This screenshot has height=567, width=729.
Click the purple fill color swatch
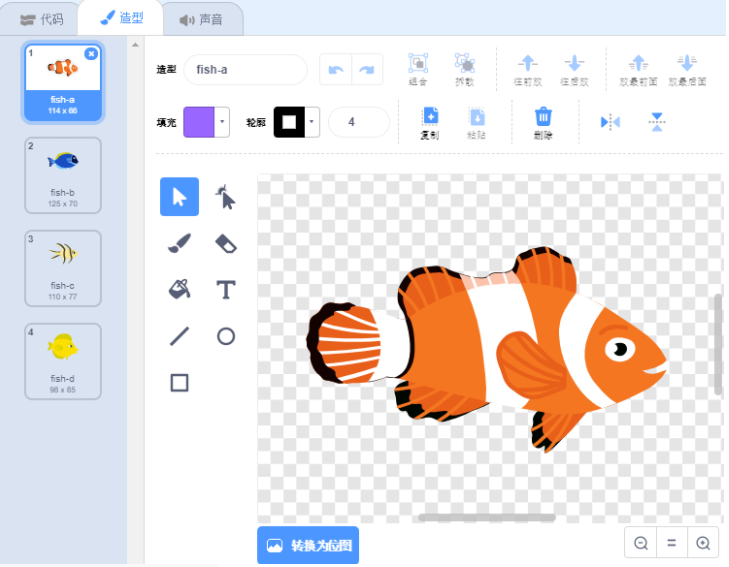[x=199, y=122]
